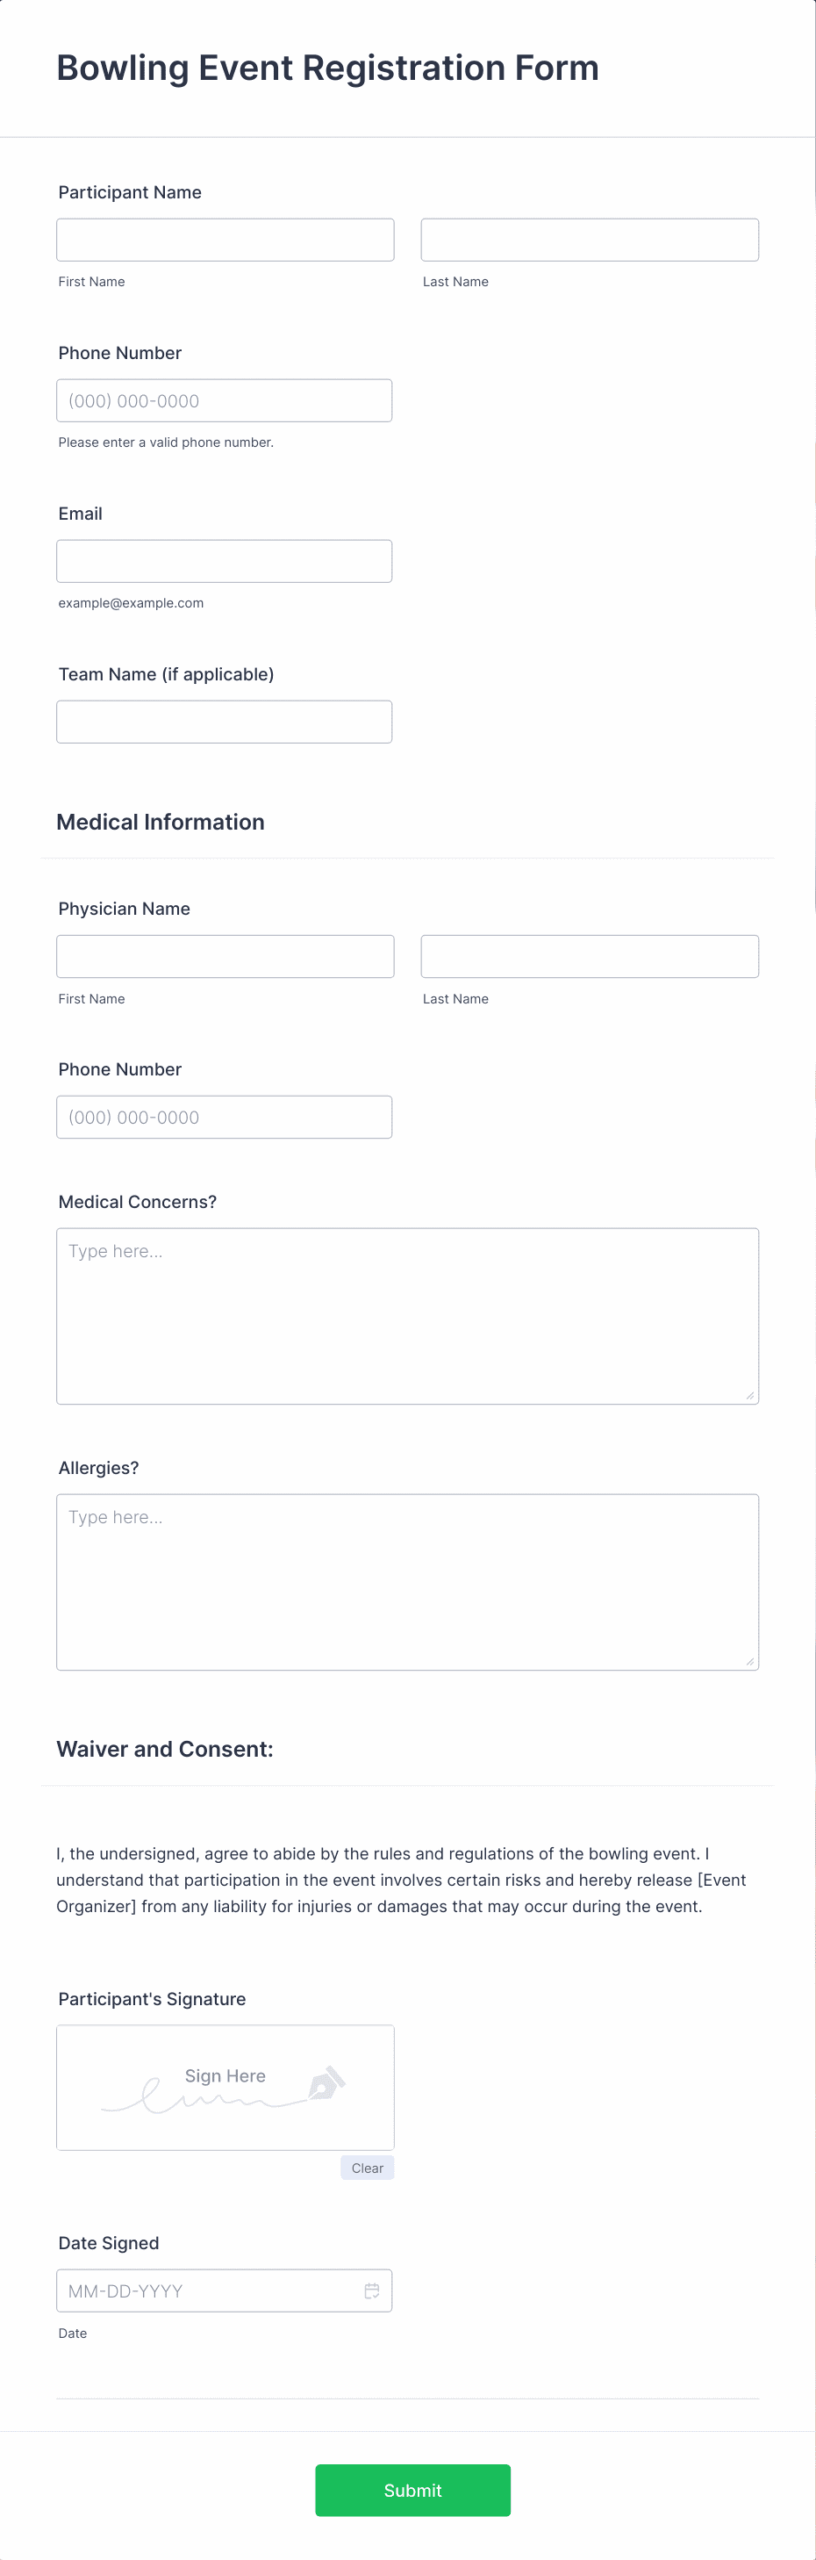Click the participant First Name field
Image resolution: width=816 pixels, height=2560 pixels.
point(224,239)
